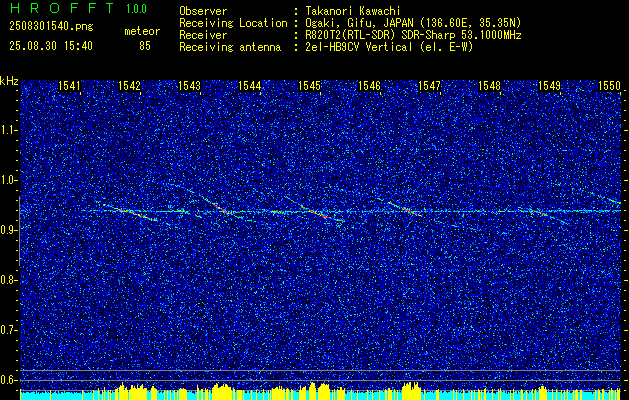Click time marker 1549
The width and height of the screenshot is (629, 400).
pyautogui.click(x=550, y=85)
